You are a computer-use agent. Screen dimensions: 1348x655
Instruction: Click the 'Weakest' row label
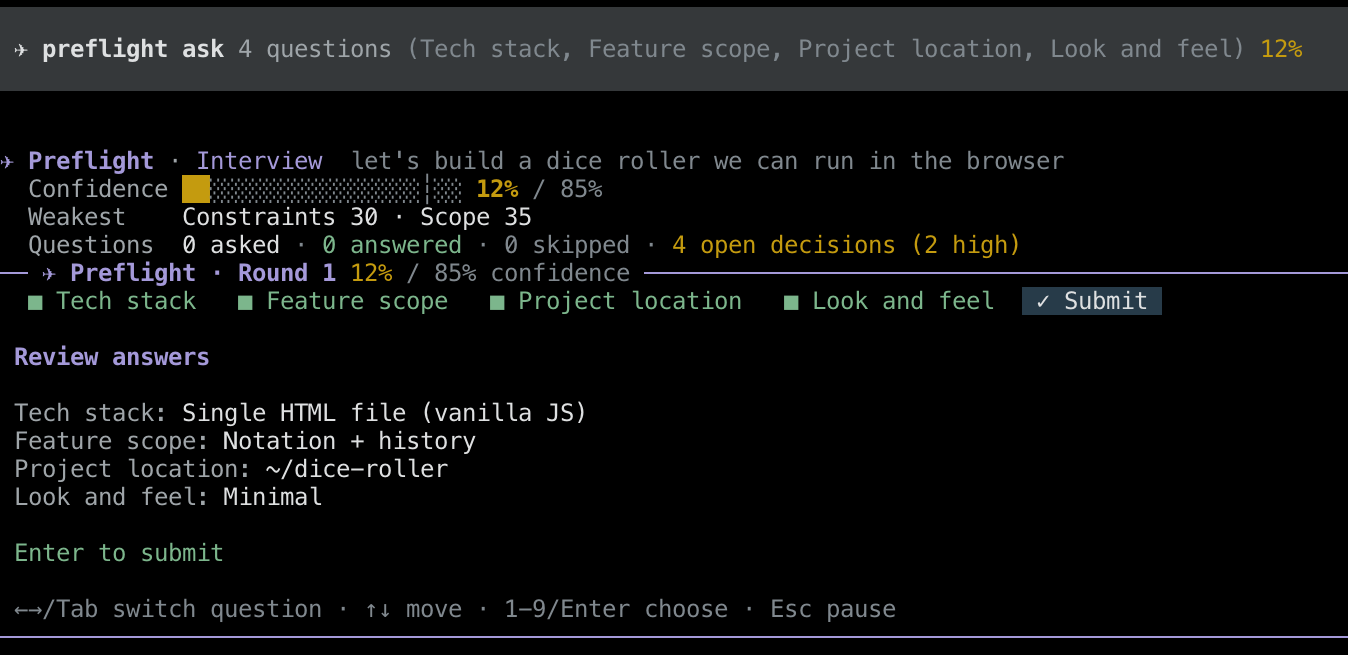pos(77,217)
